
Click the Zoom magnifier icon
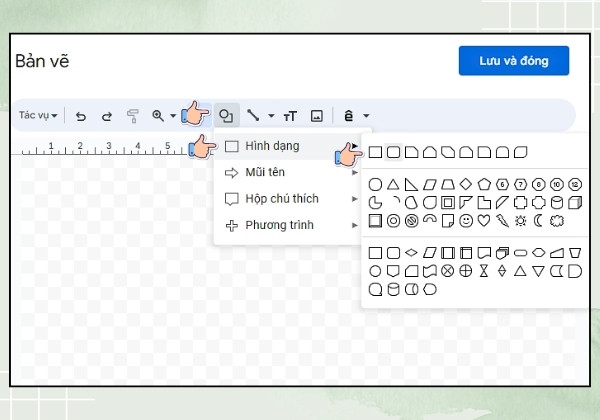click(x=158, y=116)
